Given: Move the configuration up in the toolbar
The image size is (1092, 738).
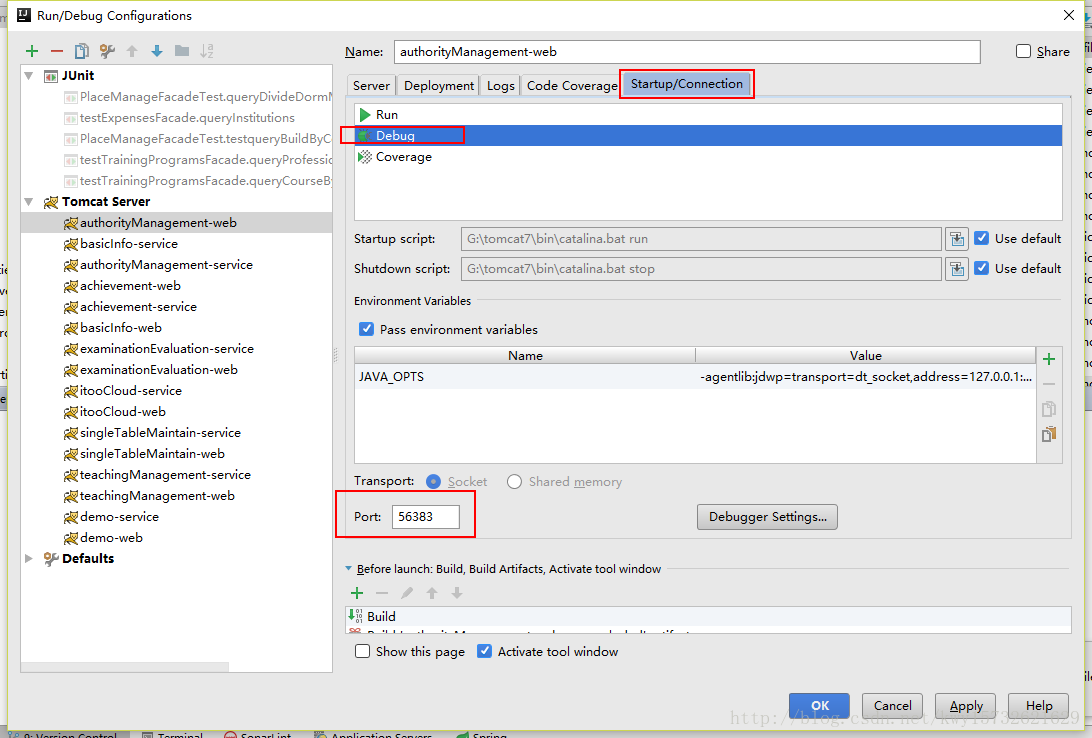Looking at the screenshot, I should pyautogui.click(x=132, y=51).
